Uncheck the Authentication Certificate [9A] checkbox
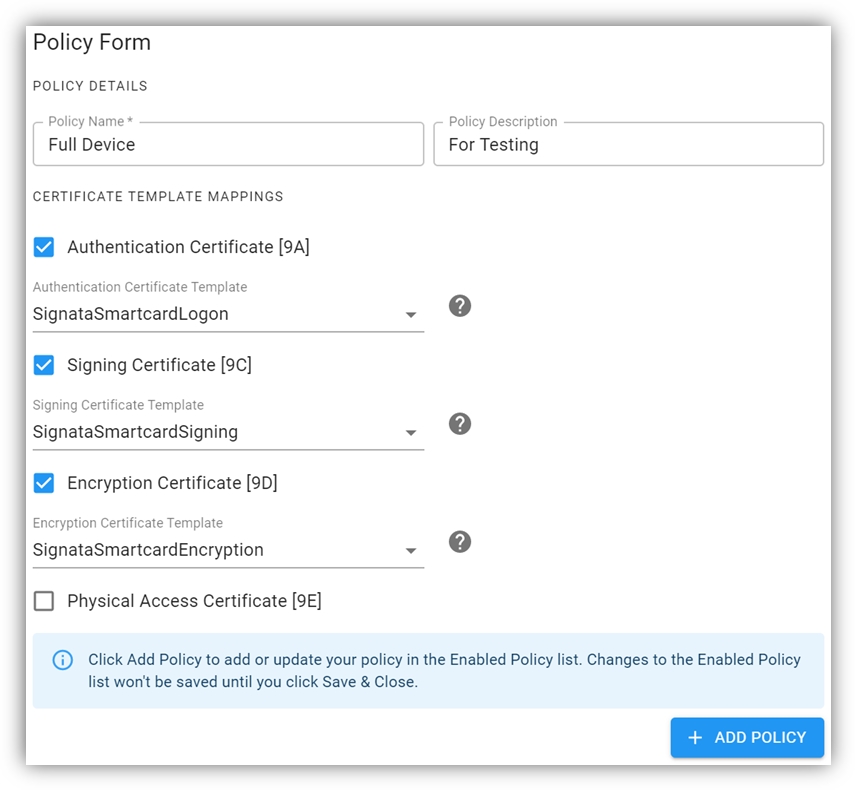Image resolution: width=855 pixels, height=790 pixels. click(x=44, y=247)
